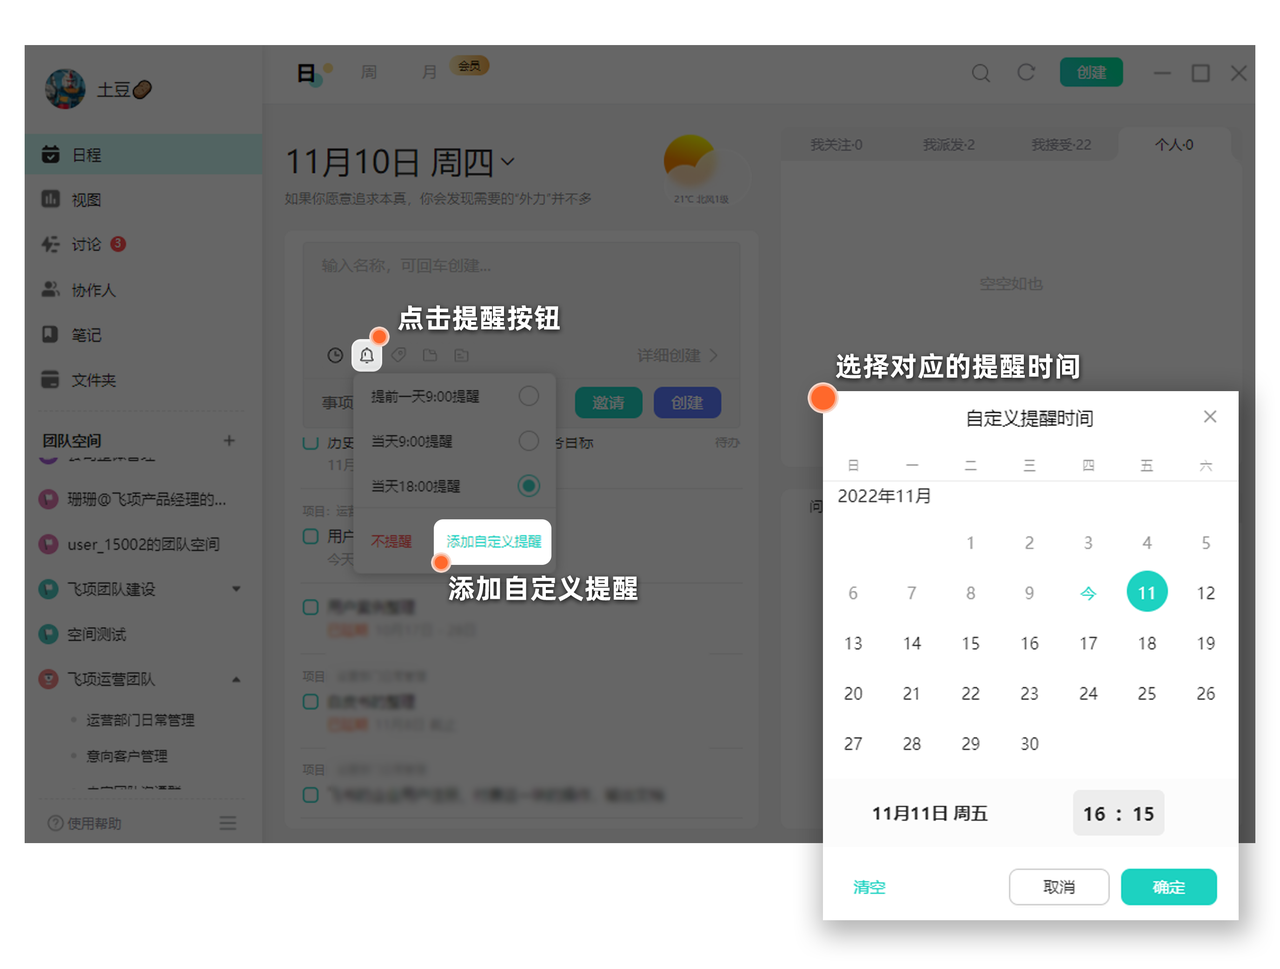Screen dimensions: 1280x969
Task: Expand the 飞项团队建设 team space
Action: pos(237,589)
